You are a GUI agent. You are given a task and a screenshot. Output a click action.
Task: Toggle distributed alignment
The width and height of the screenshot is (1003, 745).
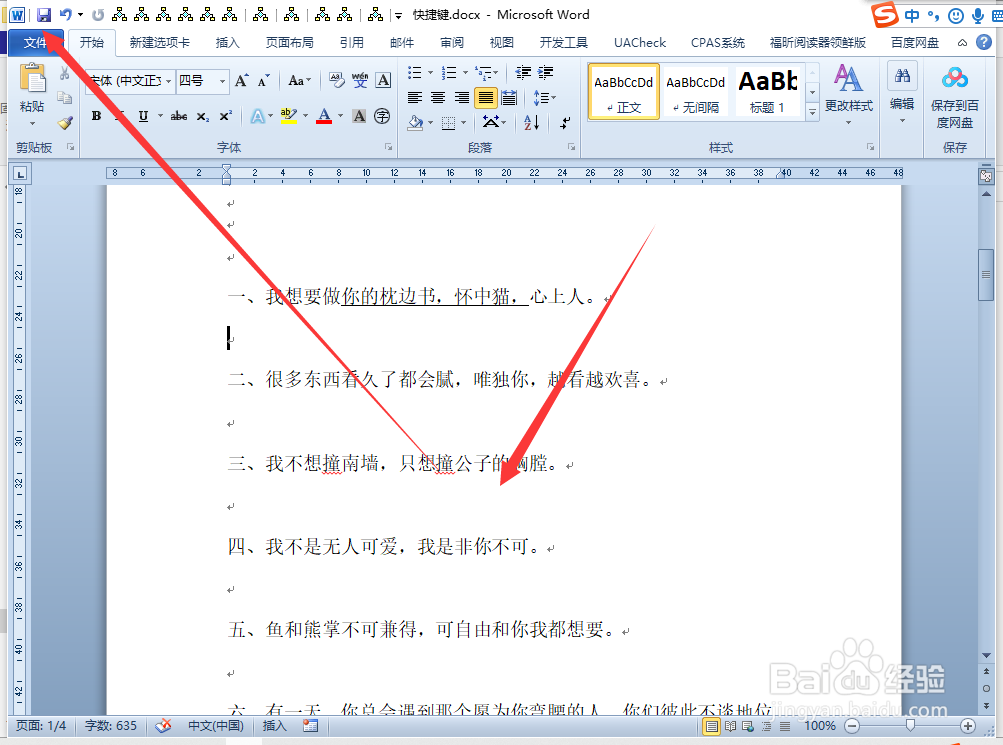pos(509,98)
